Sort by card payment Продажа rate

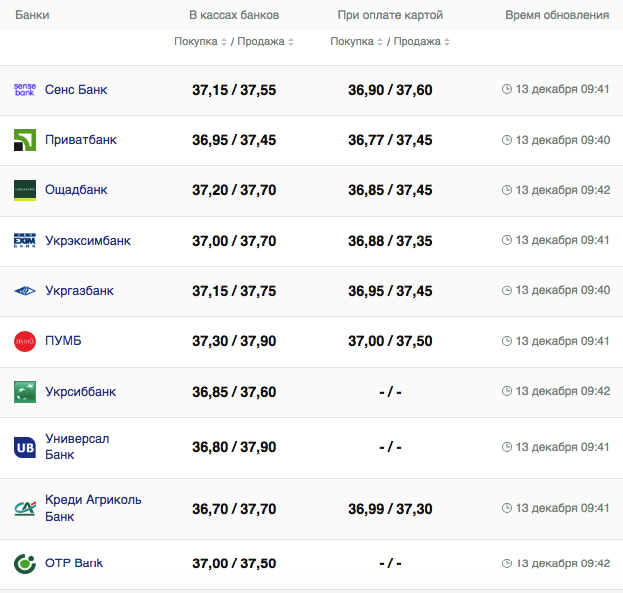tap(420, 42)
